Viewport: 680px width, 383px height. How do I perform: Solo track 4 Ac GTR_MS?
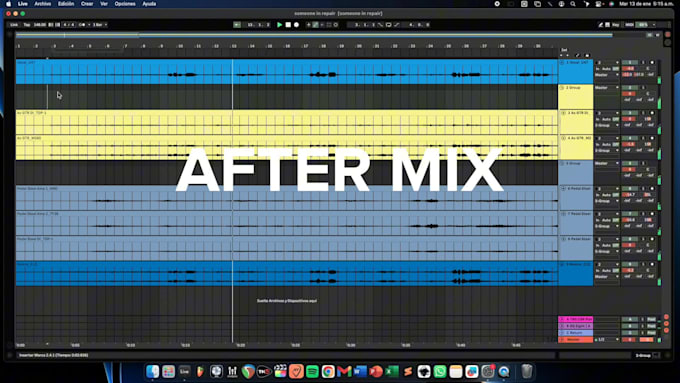643,138
